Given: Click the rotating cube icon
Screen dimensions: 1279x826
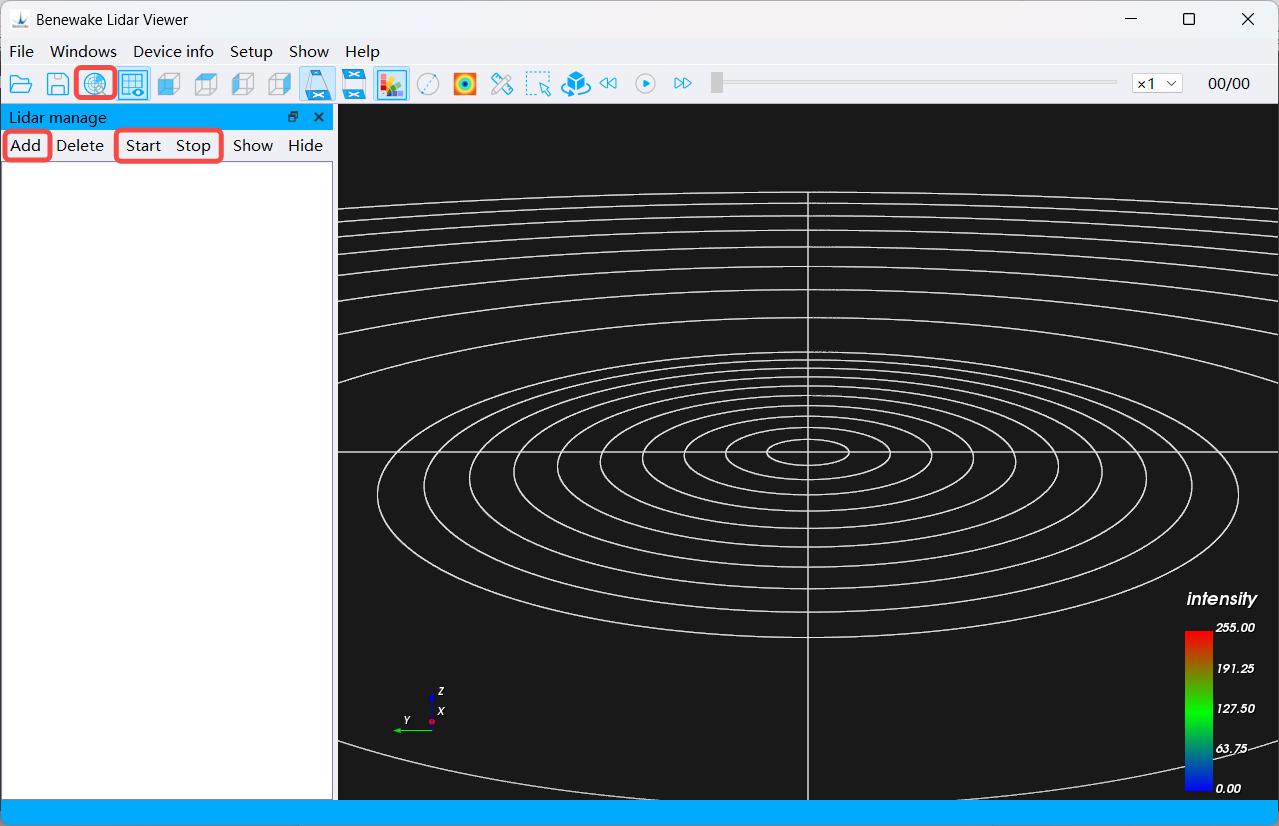Looking at the screenshot, I should click(x=575, y=84).
